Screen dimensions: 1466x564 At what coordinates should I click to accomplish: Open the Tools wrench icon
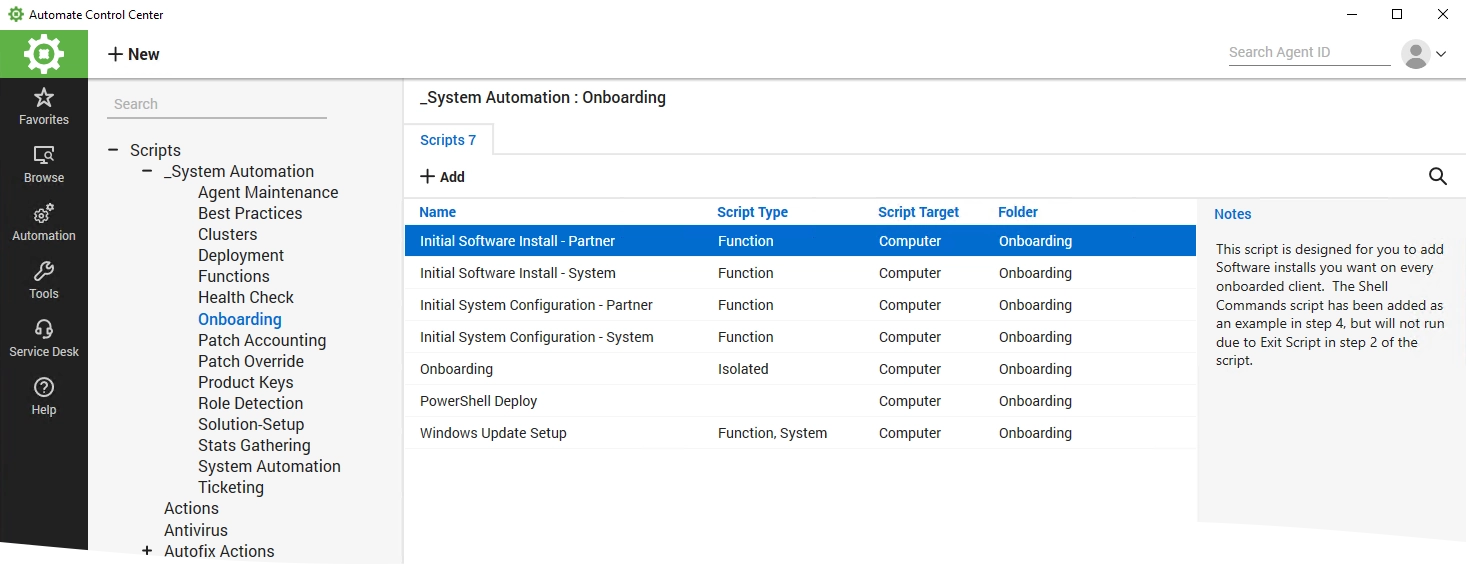44,272
